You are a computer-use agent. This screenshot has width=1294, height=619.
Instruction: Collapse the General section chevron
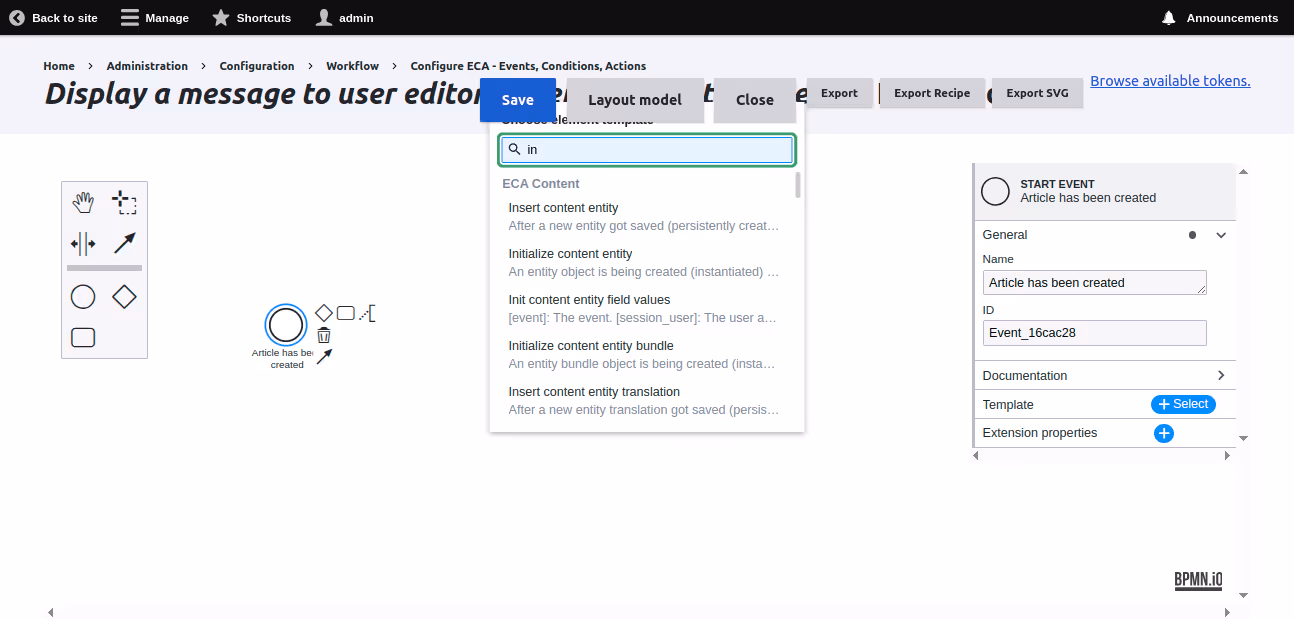coord(1221,235)
